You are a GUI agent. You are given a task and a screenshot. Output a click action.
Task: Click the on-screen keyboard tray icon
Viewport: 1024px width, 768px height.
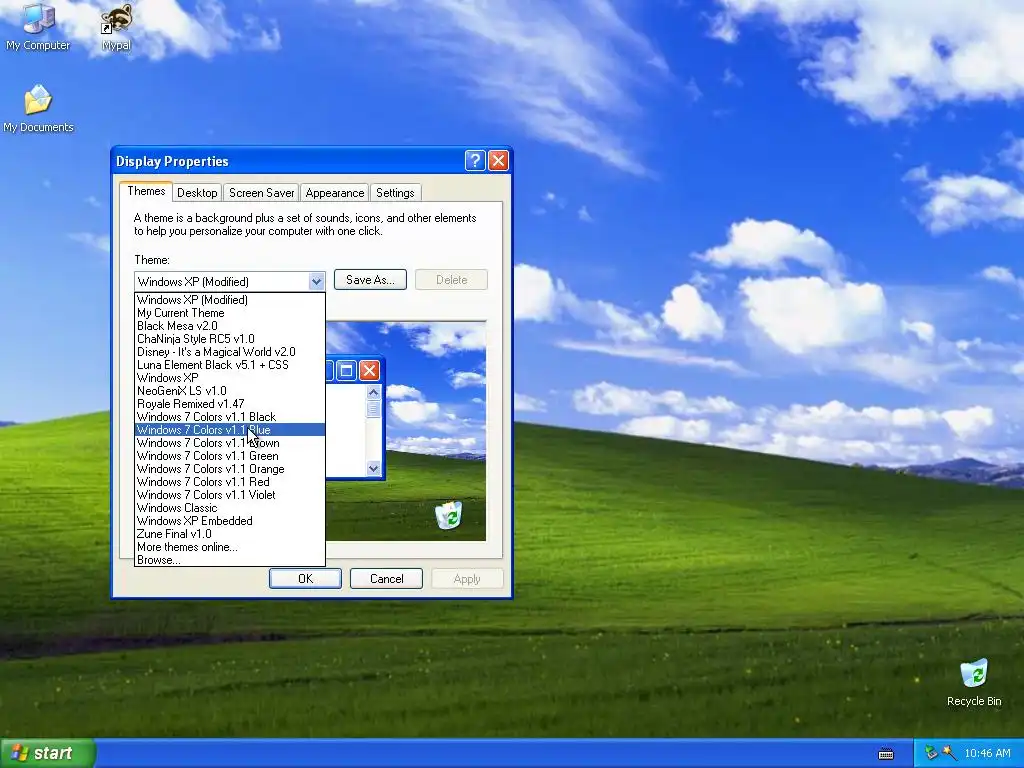coord(886,754)
